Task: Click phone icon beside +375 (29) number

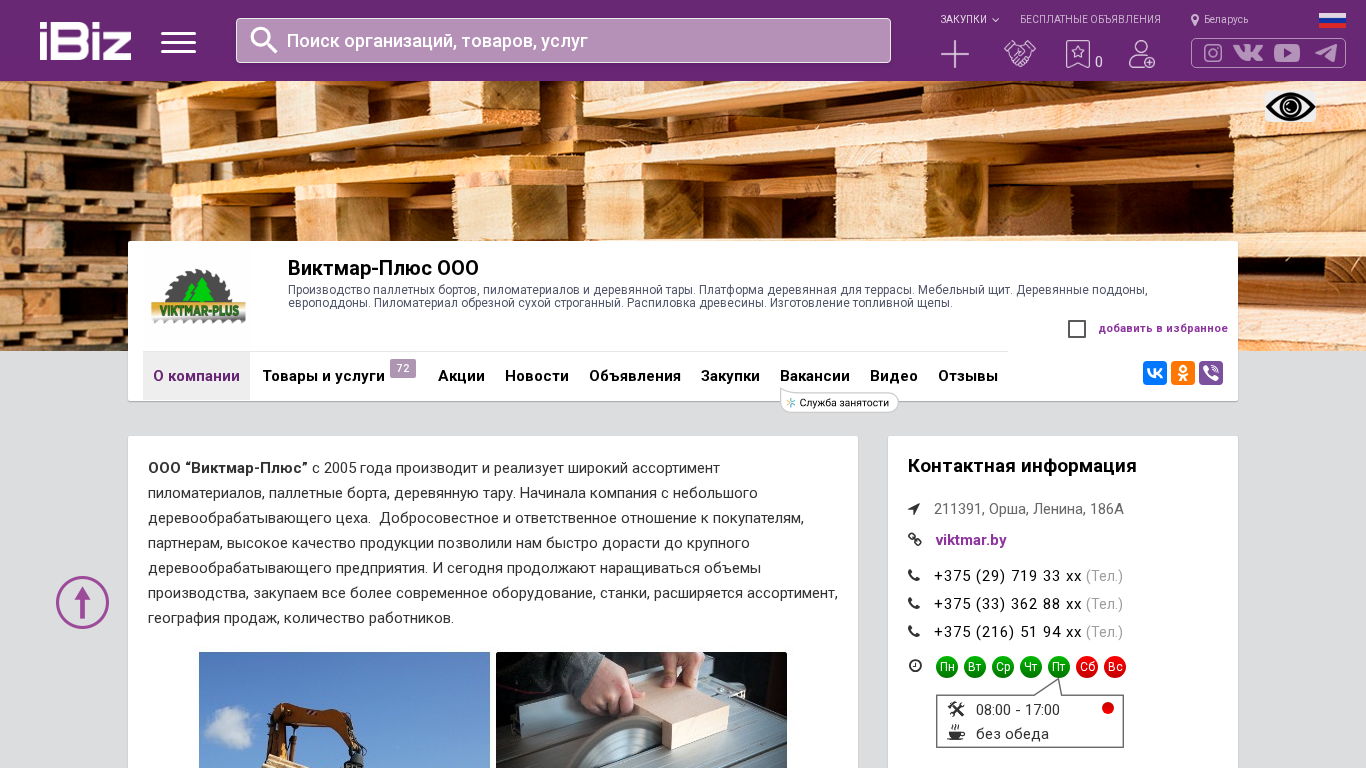Action: click(914, 576)
